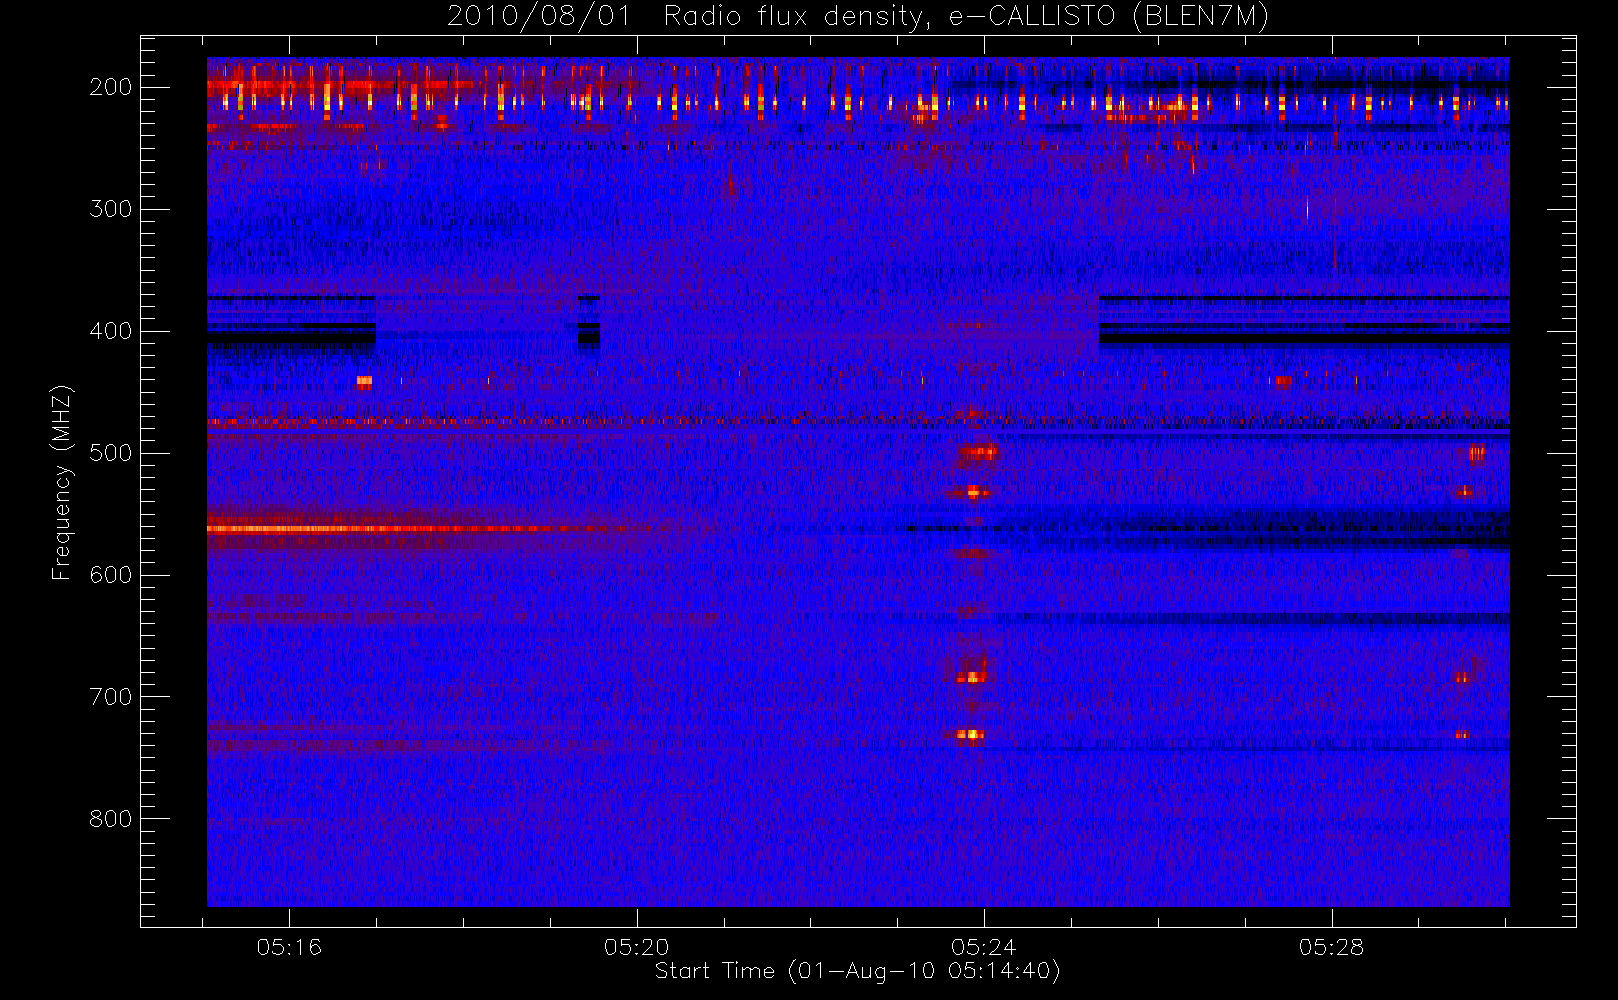
Task: Click the 05:24 time tick label
Action: 984,947
